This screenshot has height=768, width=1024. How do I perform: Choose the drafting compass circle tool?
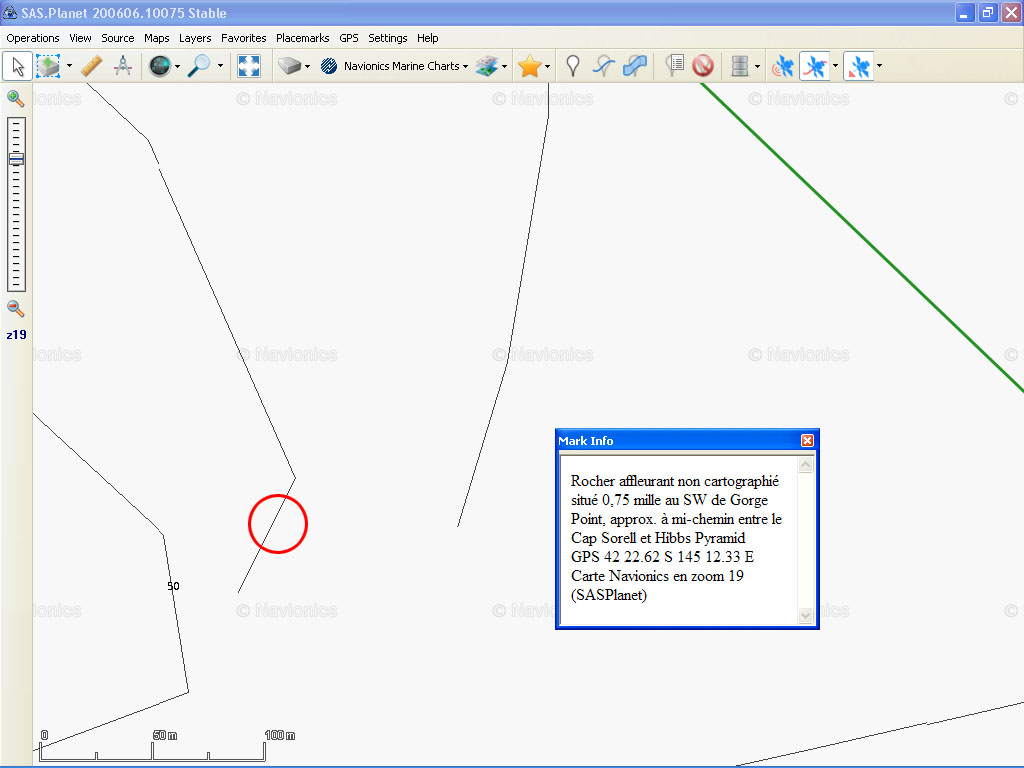[123, 66]
